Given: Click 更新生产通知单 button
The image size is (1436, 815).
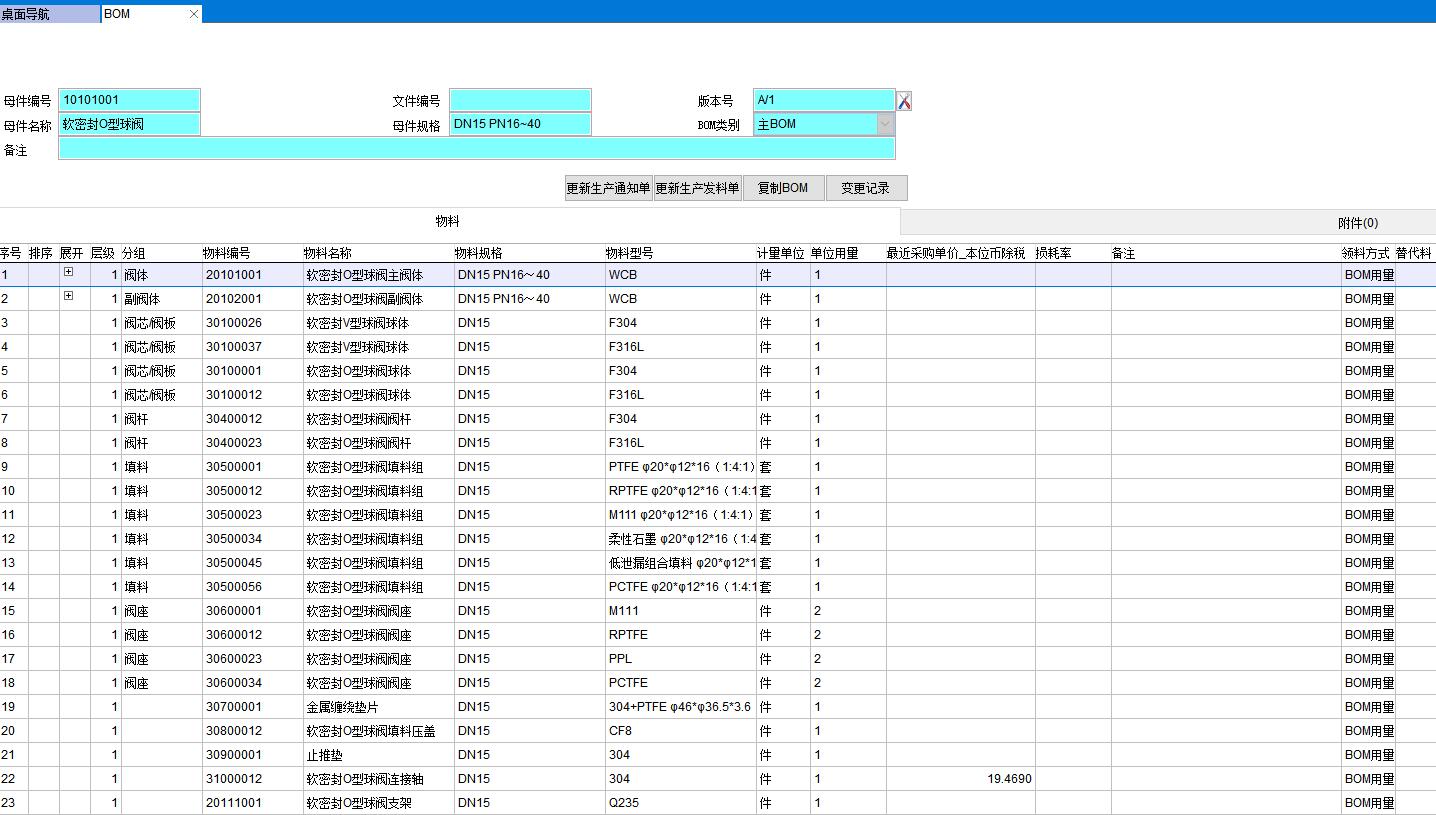Looking at the screenshot, I should click(608, 188).
